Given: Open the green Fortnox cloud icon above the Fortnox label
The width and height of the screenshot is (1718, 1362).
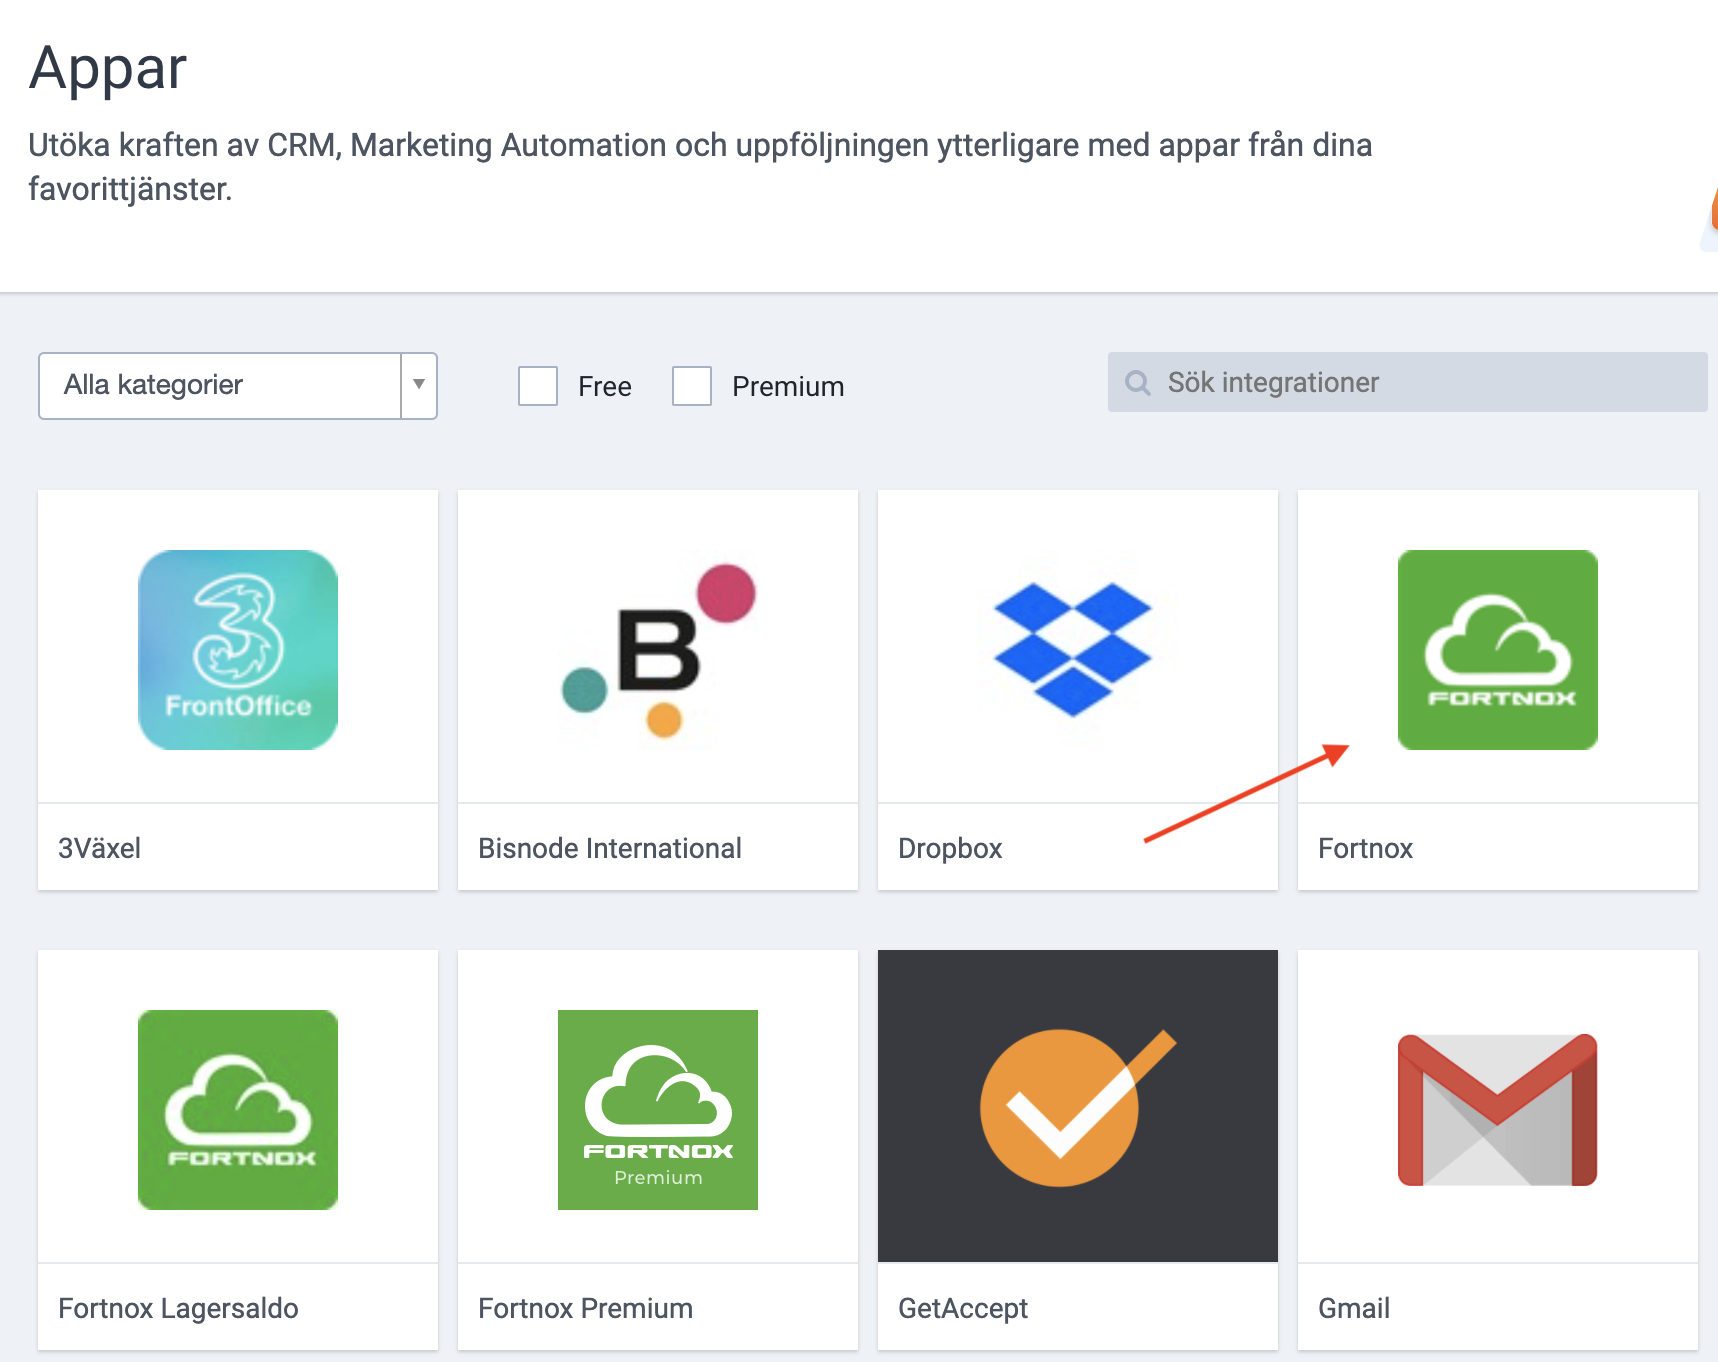Looking at the screenshot, I should tap(1498, 650).
